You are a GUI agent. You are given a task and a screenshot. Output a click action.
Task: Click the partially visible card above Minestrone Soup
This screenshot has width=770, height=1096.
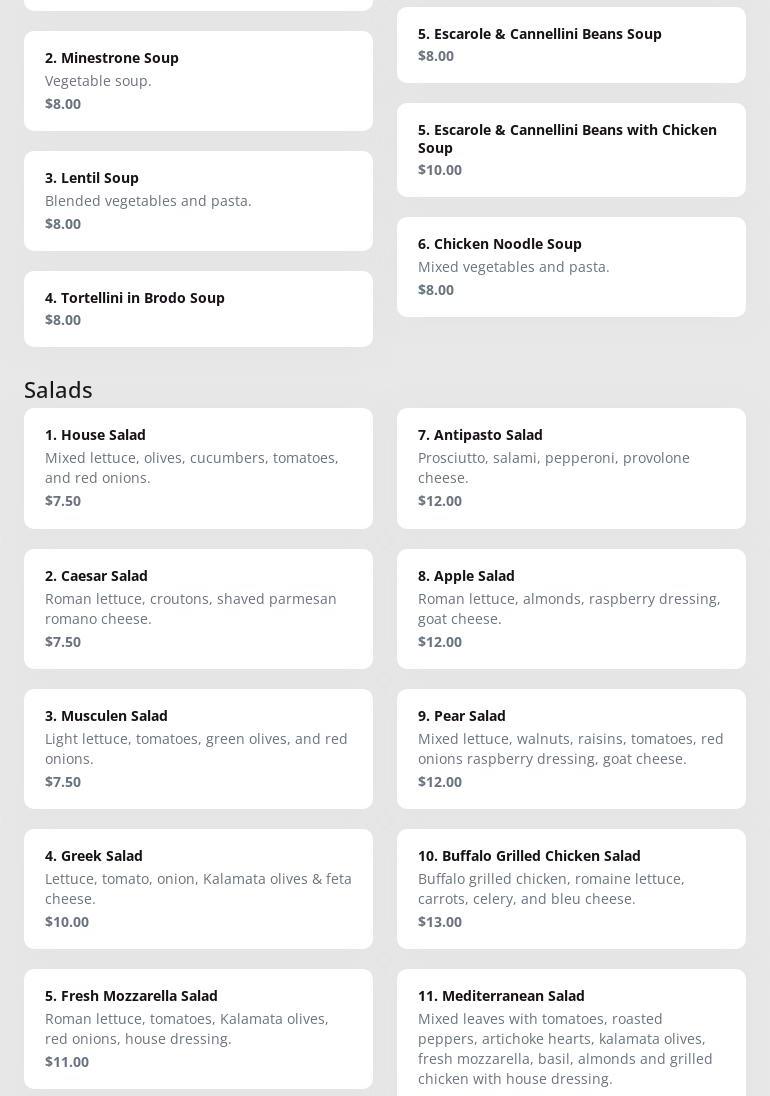coord(198,4)
